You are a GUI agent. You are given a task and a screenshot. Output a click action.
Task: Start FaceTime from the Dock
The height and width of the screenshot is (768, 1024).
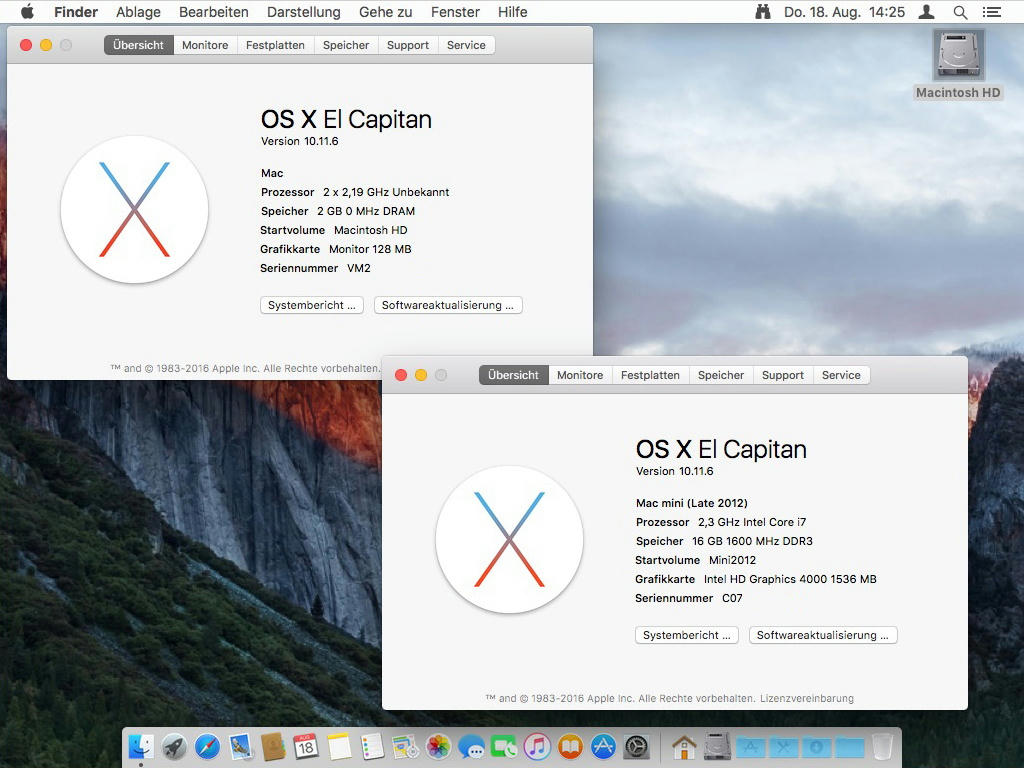(504, 746)
